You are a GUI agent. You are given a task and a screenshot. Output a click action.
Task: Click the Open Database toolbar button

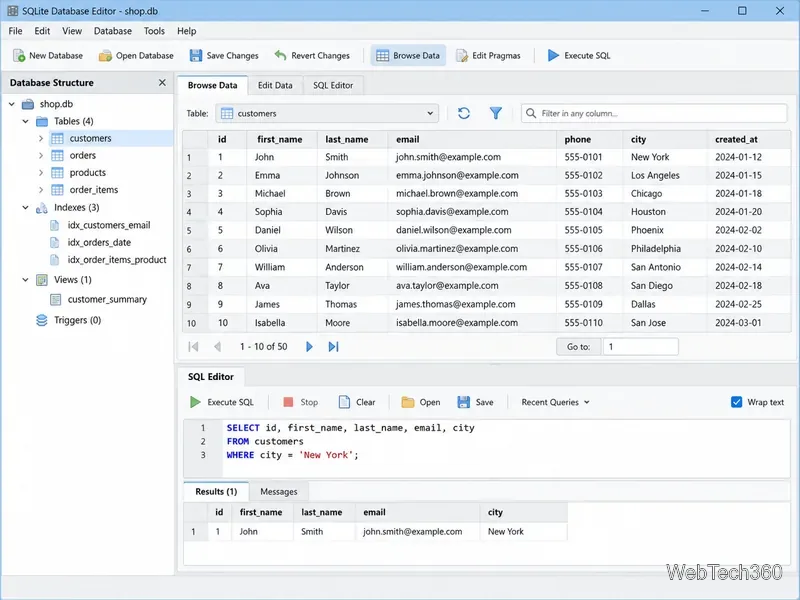(136, 56)
